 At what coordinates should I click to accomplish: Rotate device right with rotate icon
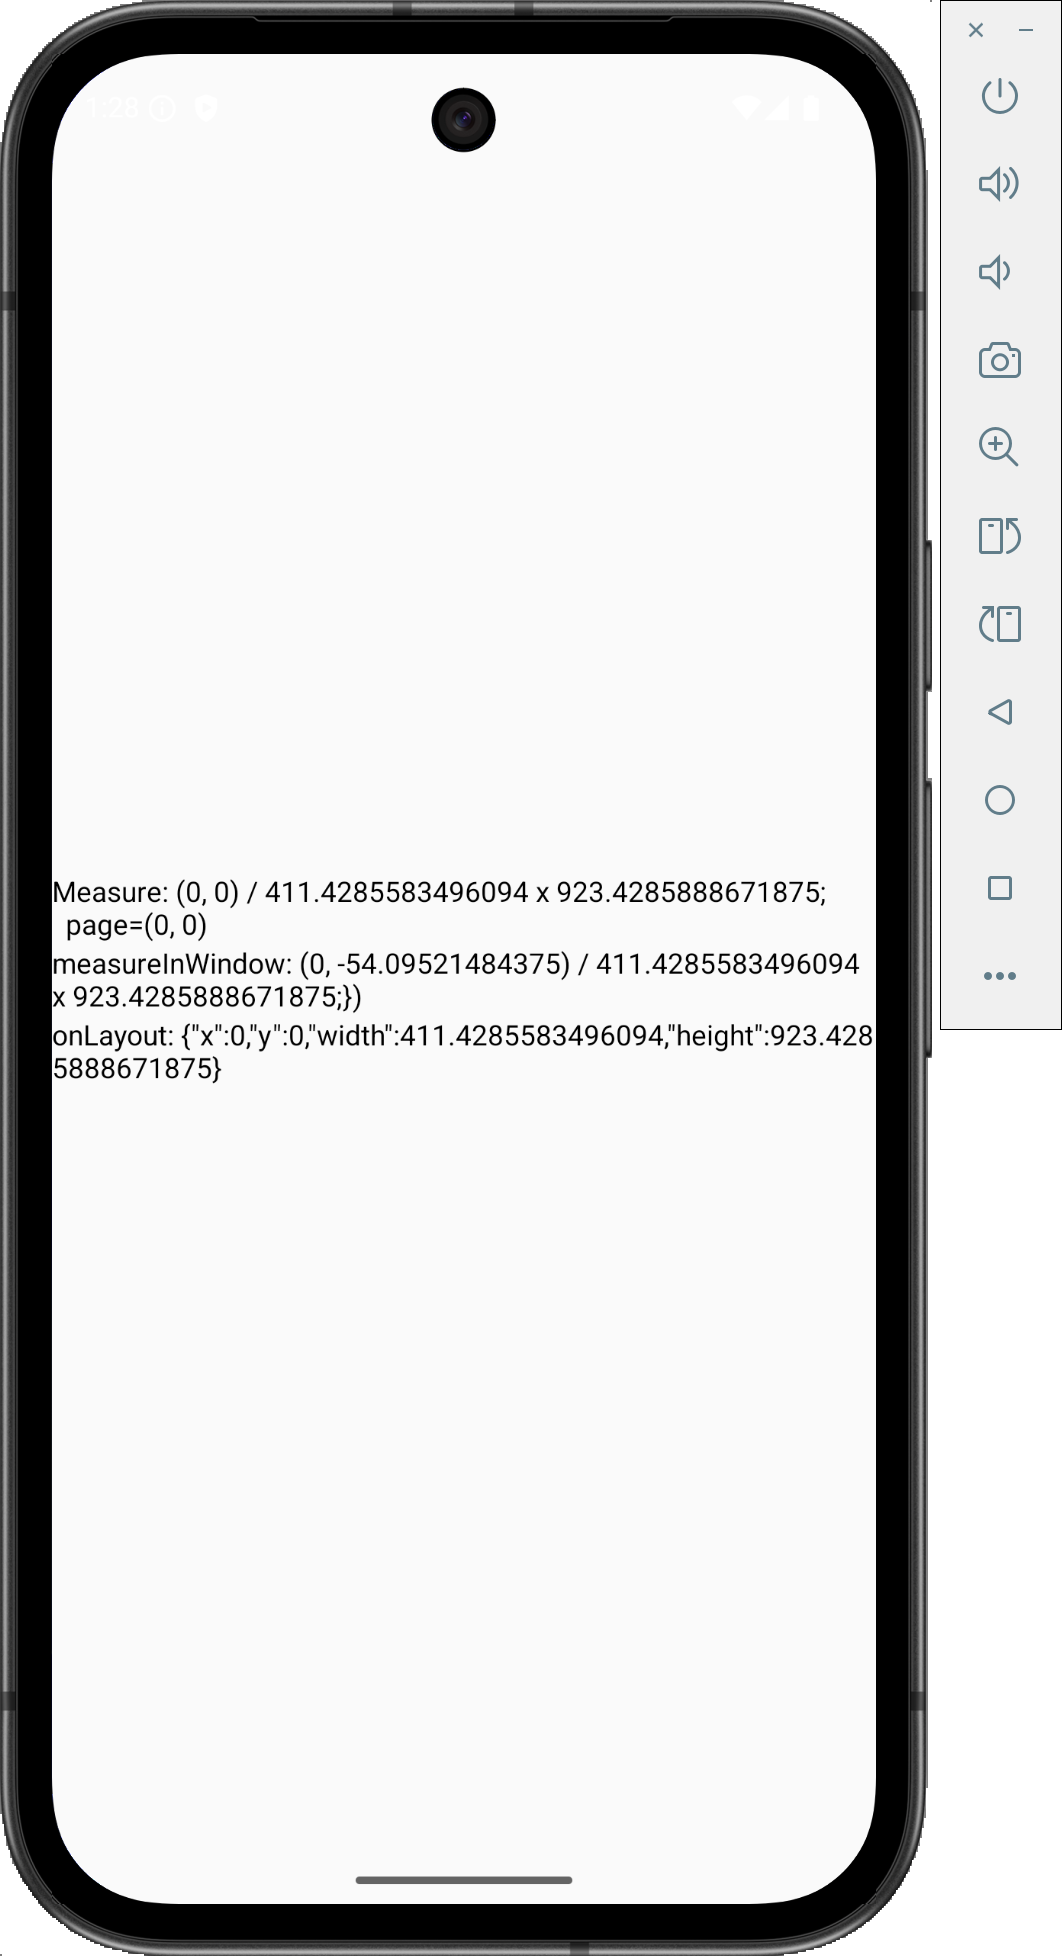click(999, 536)
